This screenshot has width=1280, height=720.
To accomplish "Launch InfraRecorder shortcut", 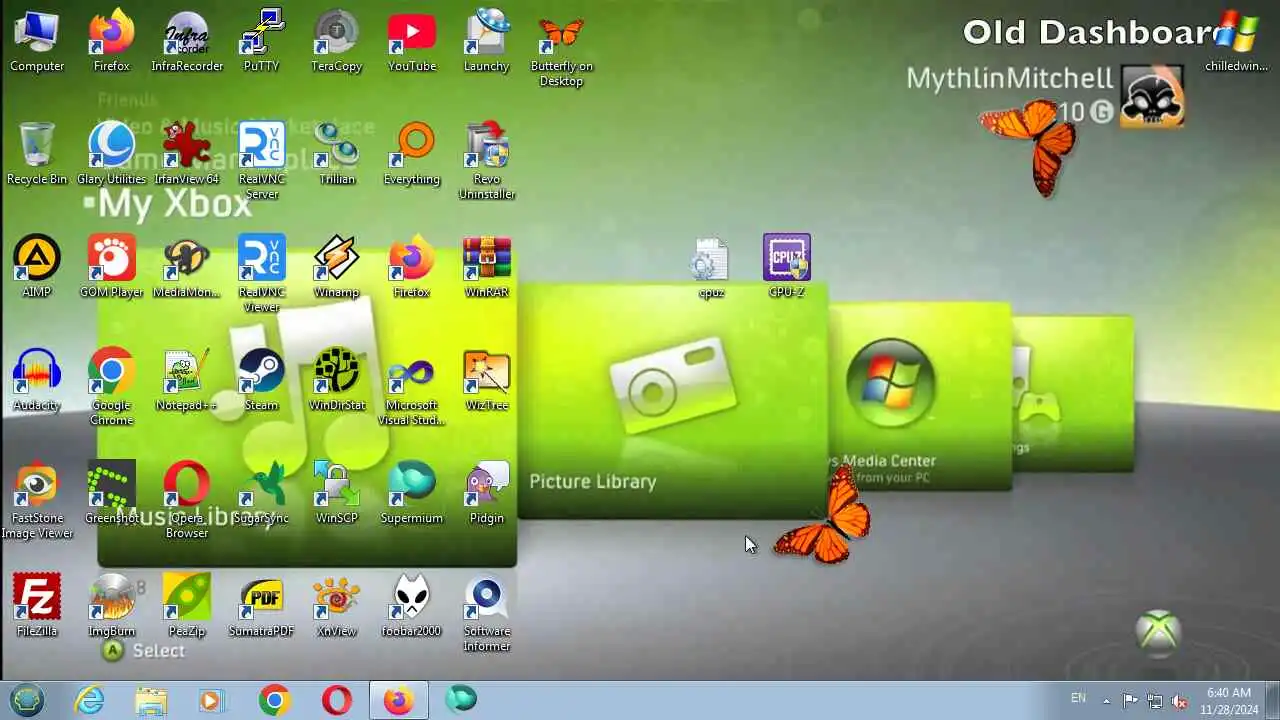I will pos(187,42).
